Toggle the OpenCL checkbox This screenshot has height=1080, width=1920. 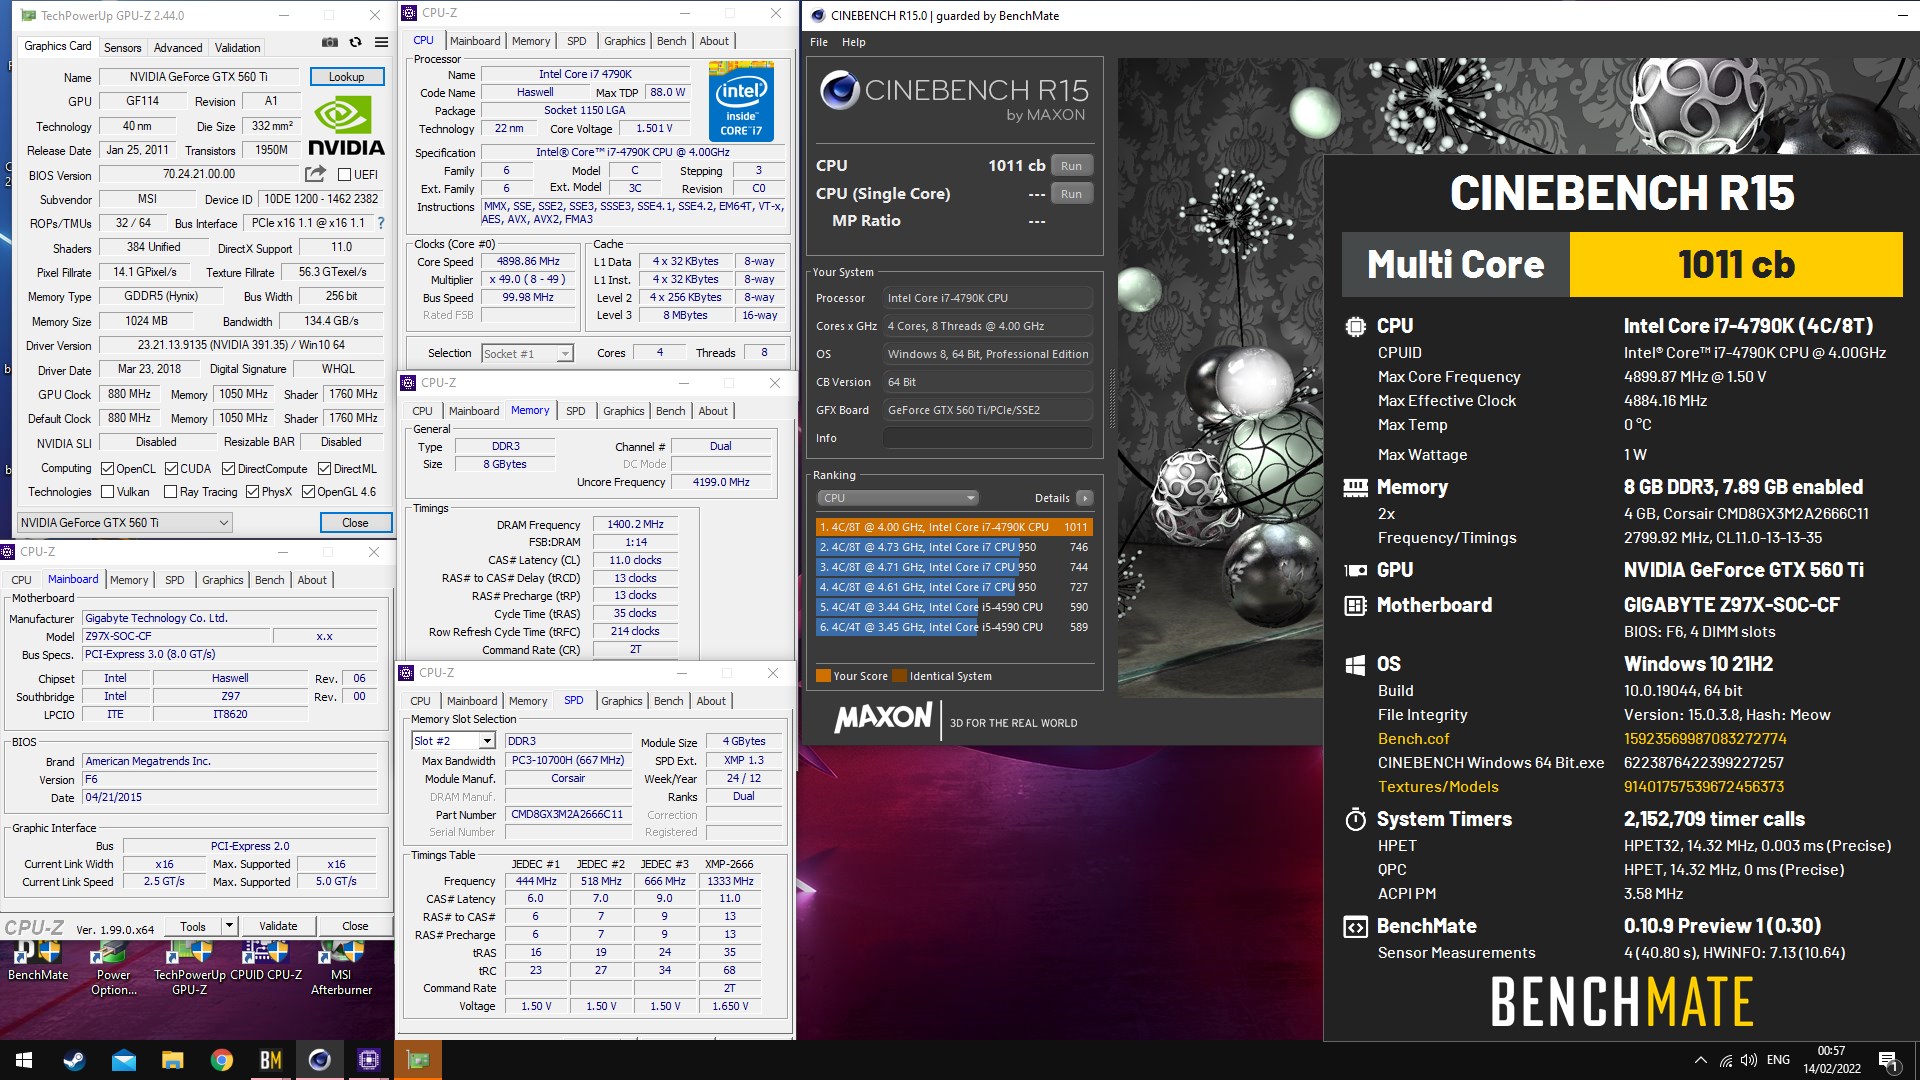coord(107,468)
